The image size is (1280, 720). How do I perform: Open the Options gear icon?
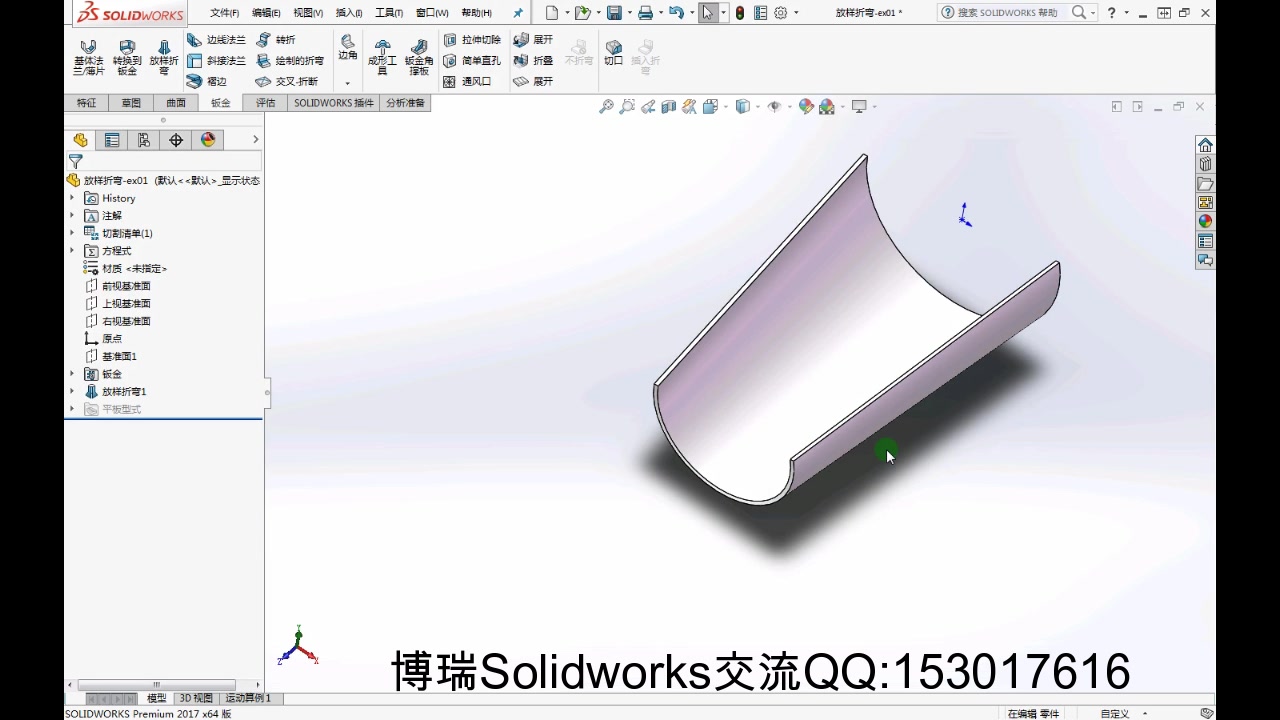pyautogui.click(x=781, y=13)
